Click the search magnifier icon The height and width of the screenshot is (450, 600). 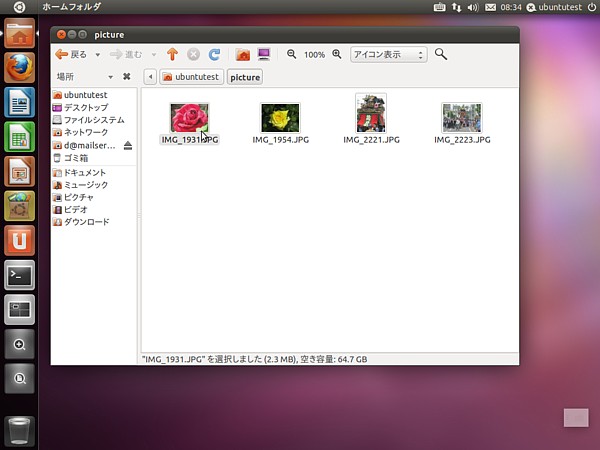click(441, 54)
